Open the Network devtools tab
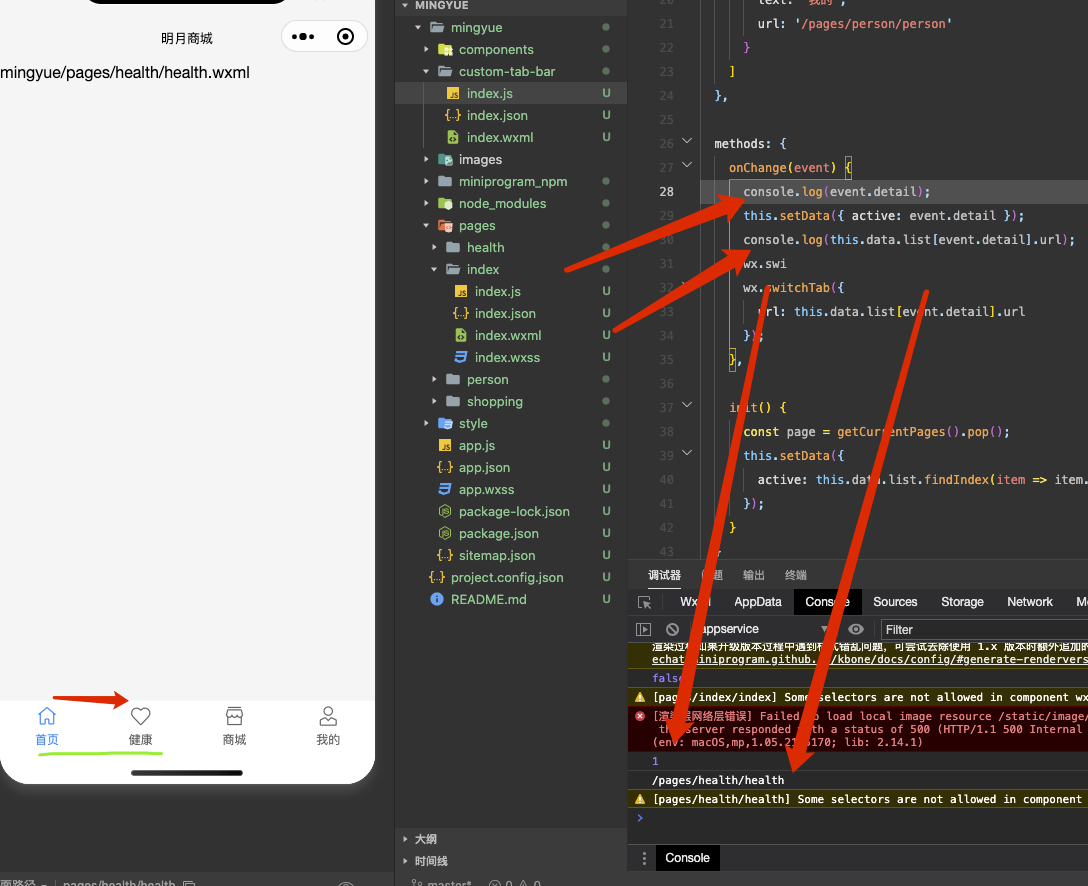The image size is (1088, 886). coord(1030,602)
